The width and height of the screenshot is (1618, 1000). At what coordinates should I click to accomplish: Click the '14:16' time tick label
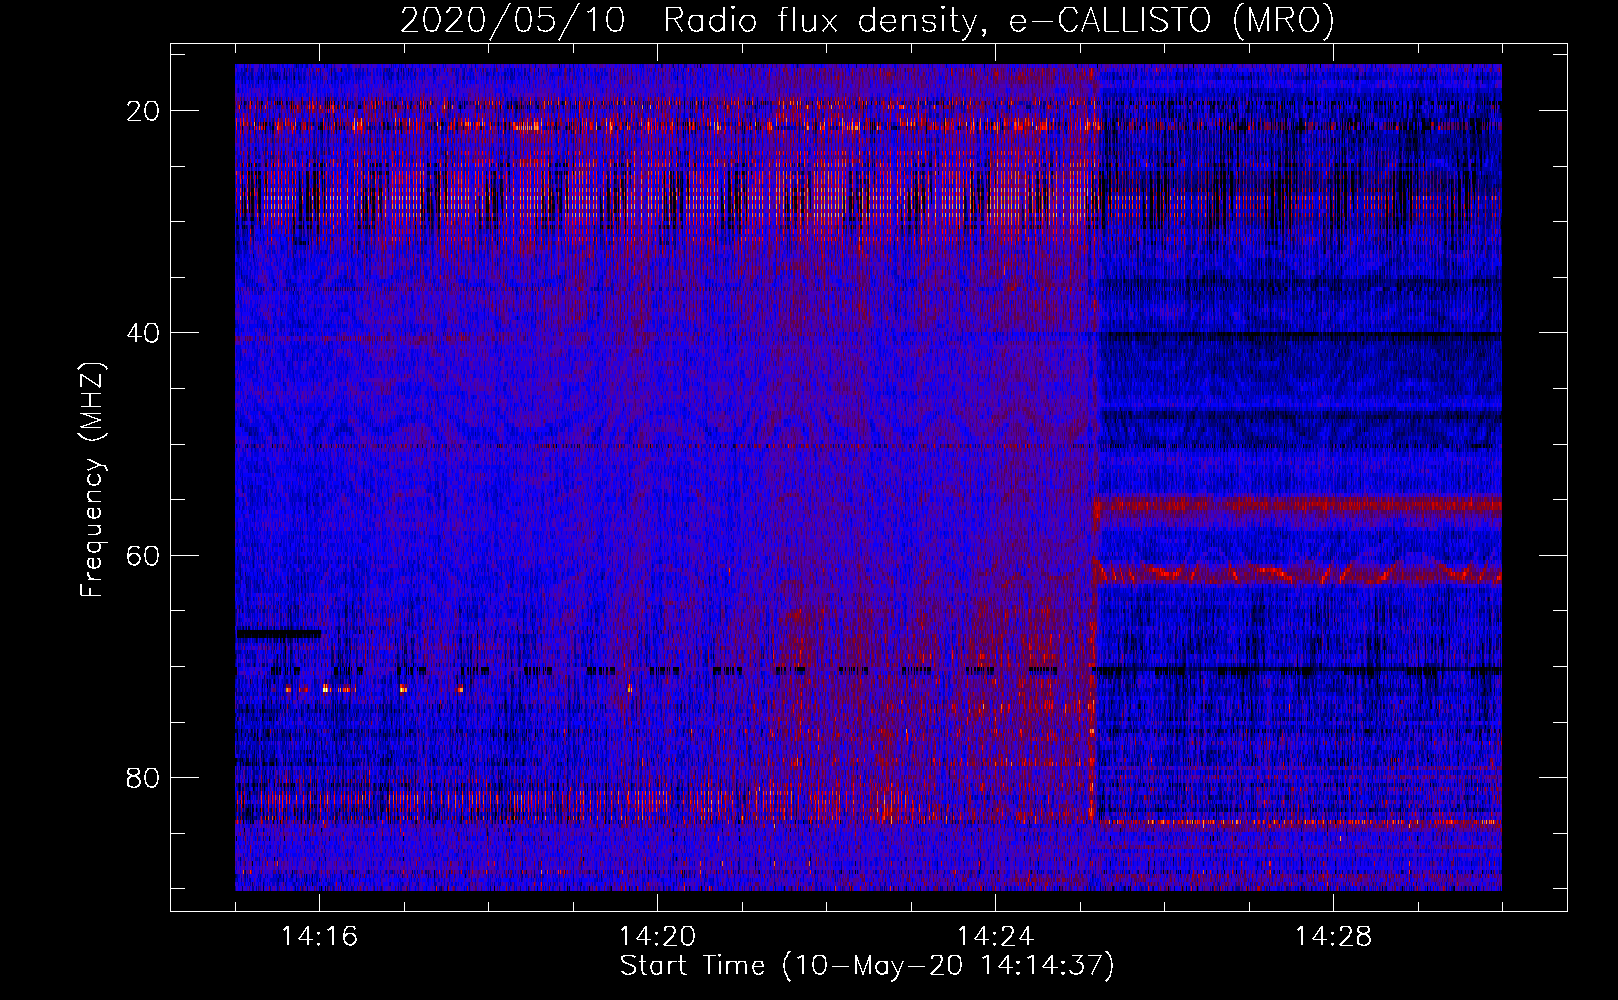(x=320, y=937)
